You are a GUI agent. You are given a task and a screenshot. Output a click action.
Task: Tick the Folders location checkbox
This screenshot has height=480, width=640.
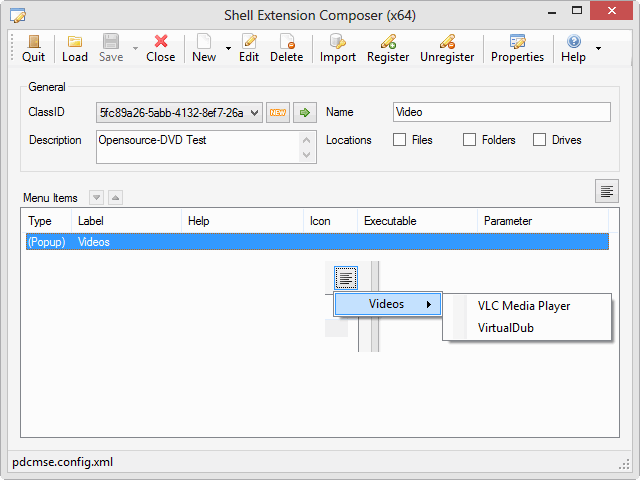pyautogui.click(x=470, y=140)
